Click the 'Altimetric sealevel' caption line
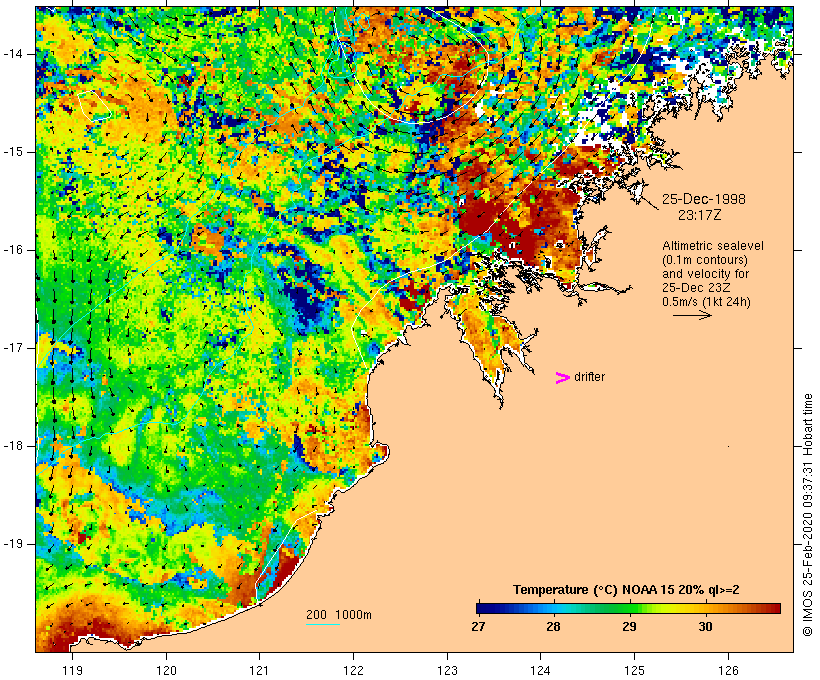This screenshot has width=820, height=680. pos(713,246)
